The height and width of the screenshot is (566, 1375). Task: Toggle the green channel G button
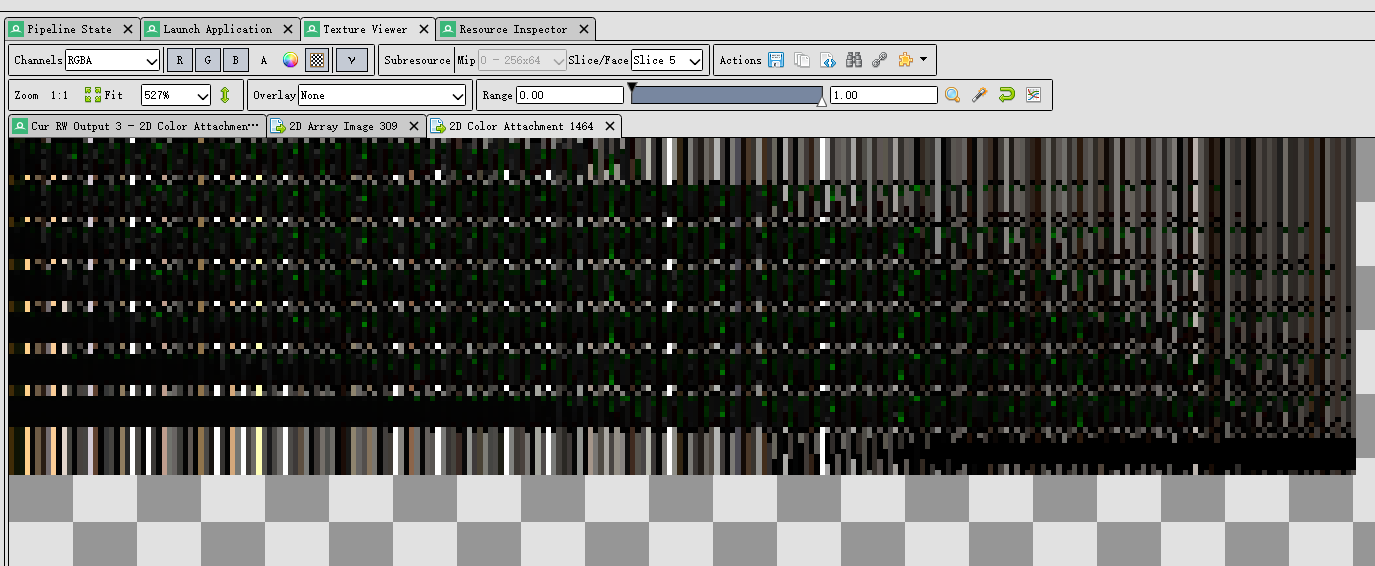click(x=207, y=60)
